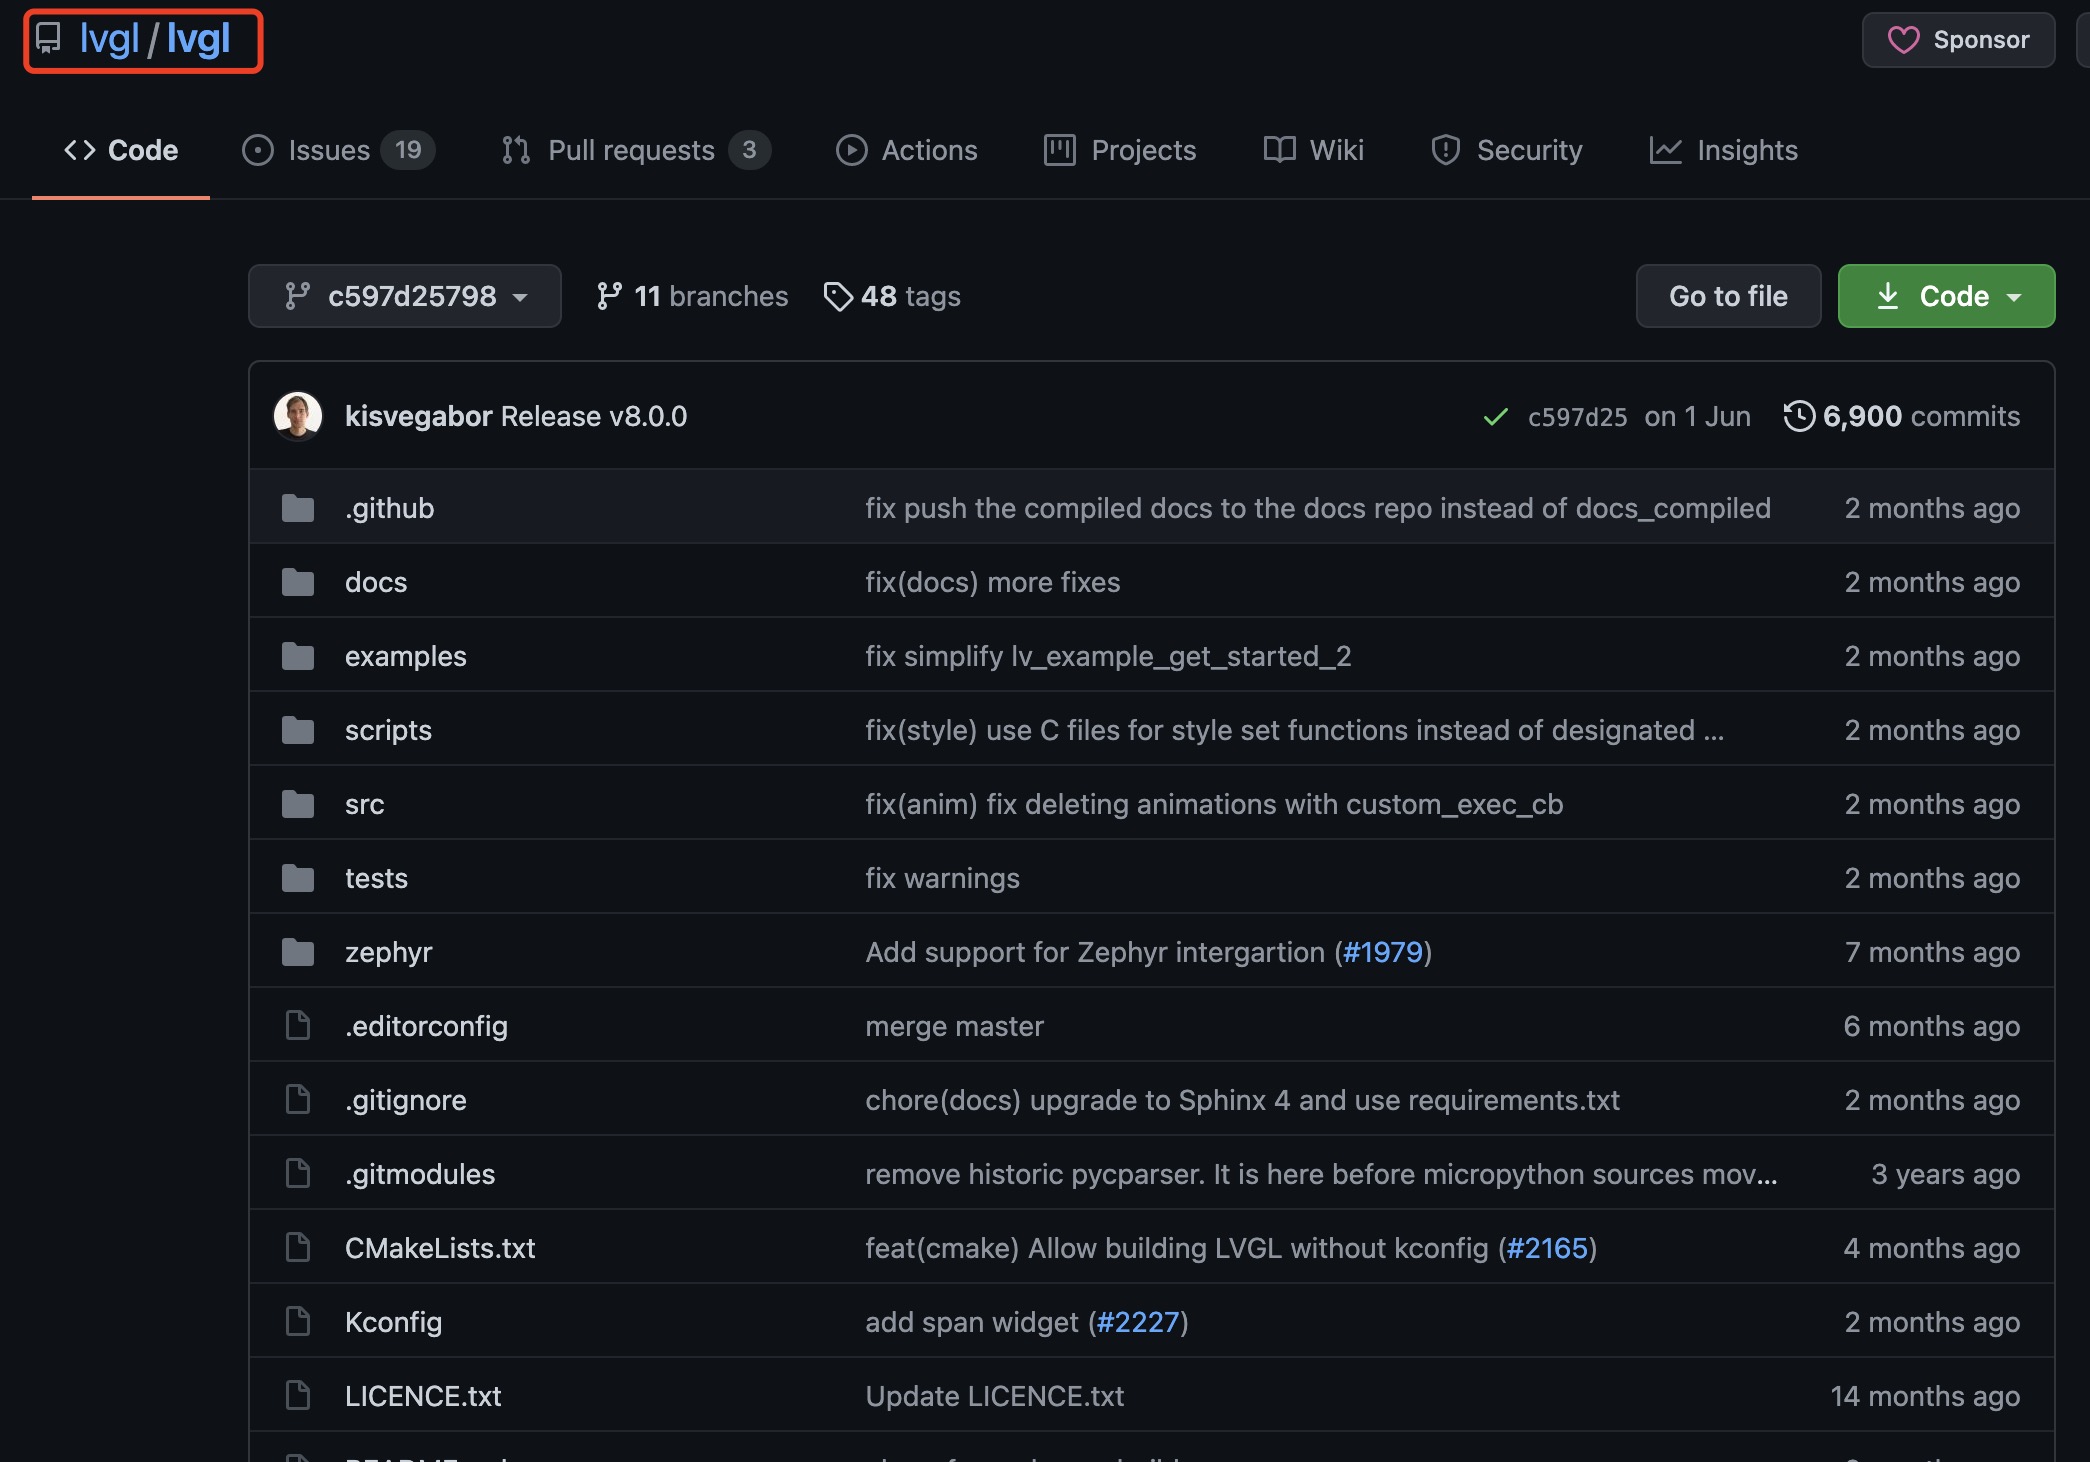Click the commit history clock icon
This screenshot has height=1462, width=2090.
point(1799,416)
